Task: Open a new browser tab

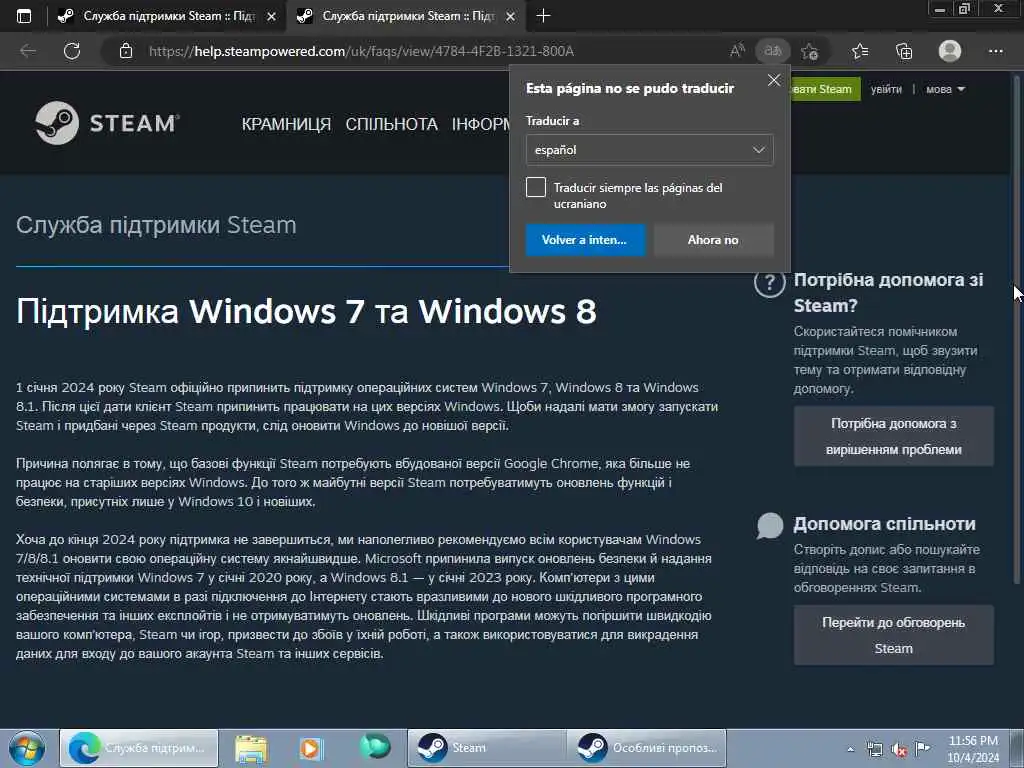Action: tap(543, 16)
